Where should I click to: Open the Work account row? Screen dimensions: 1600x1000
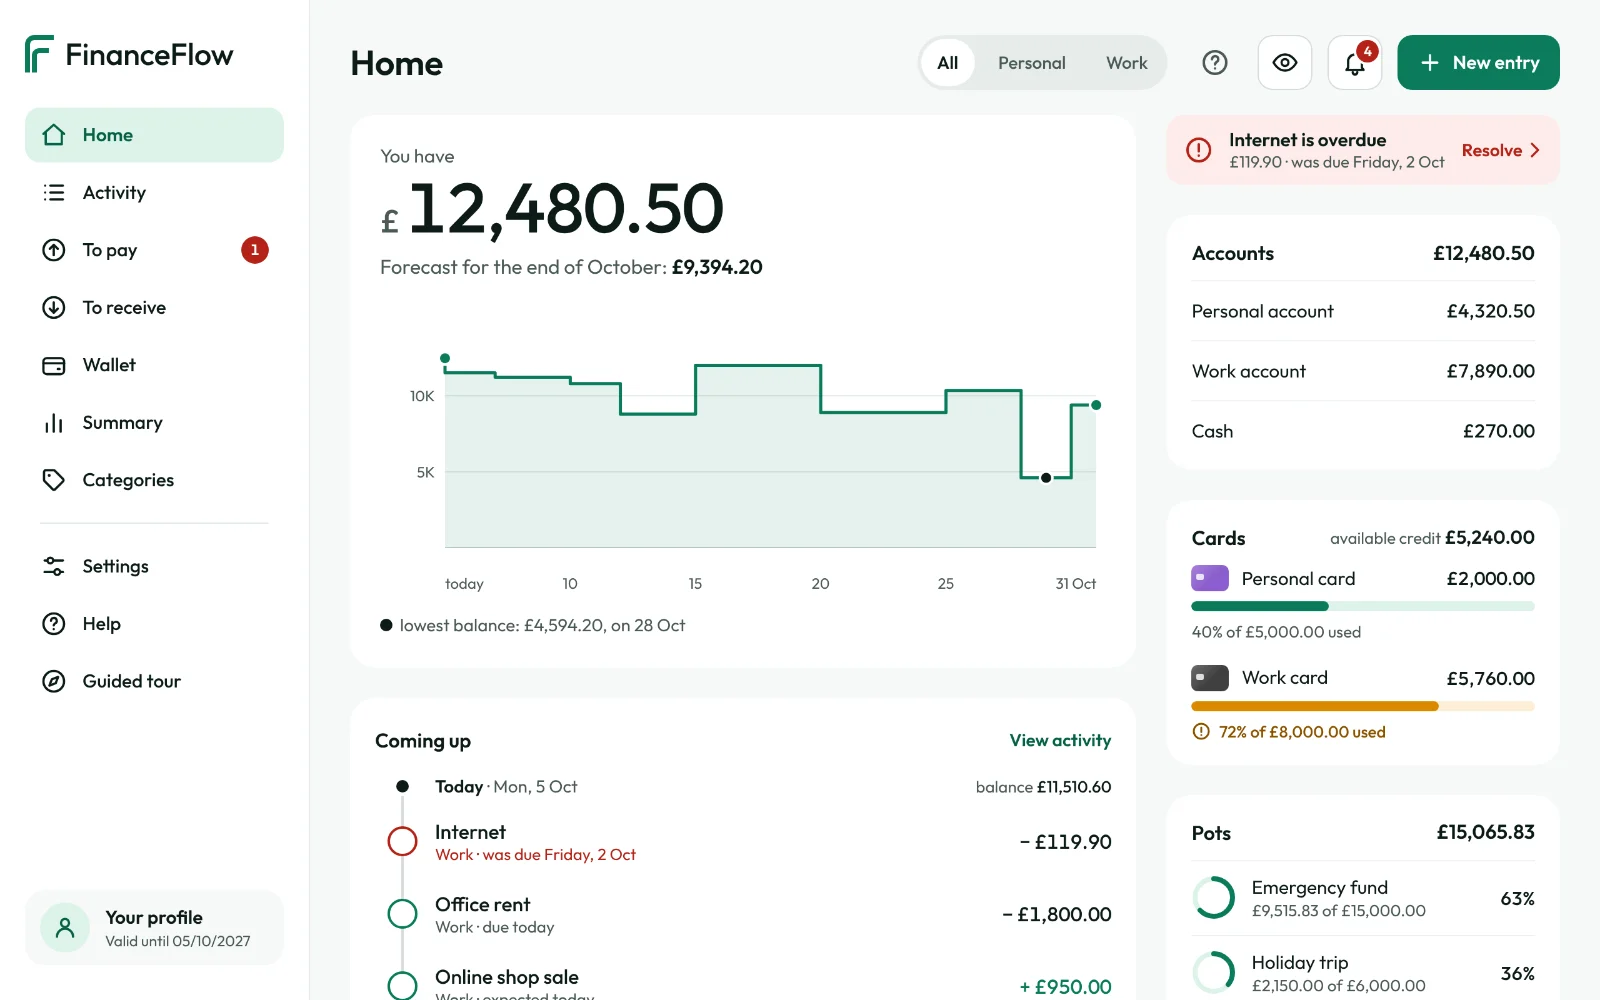pyautogui.click(x=1363, y=371)
